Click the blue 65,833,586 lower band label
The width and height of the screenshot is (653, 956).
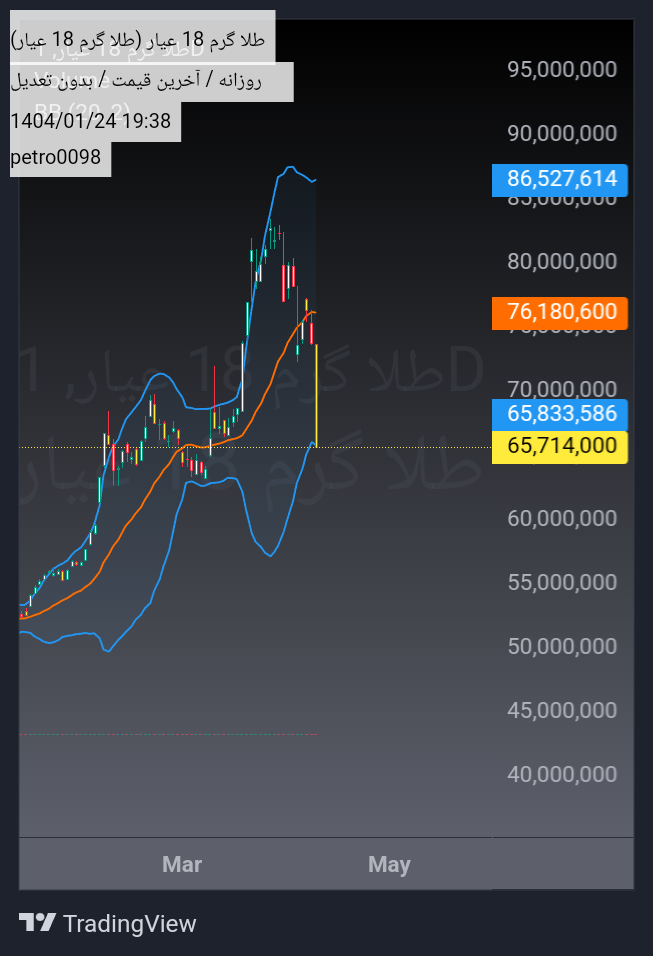tap(560, 414)
